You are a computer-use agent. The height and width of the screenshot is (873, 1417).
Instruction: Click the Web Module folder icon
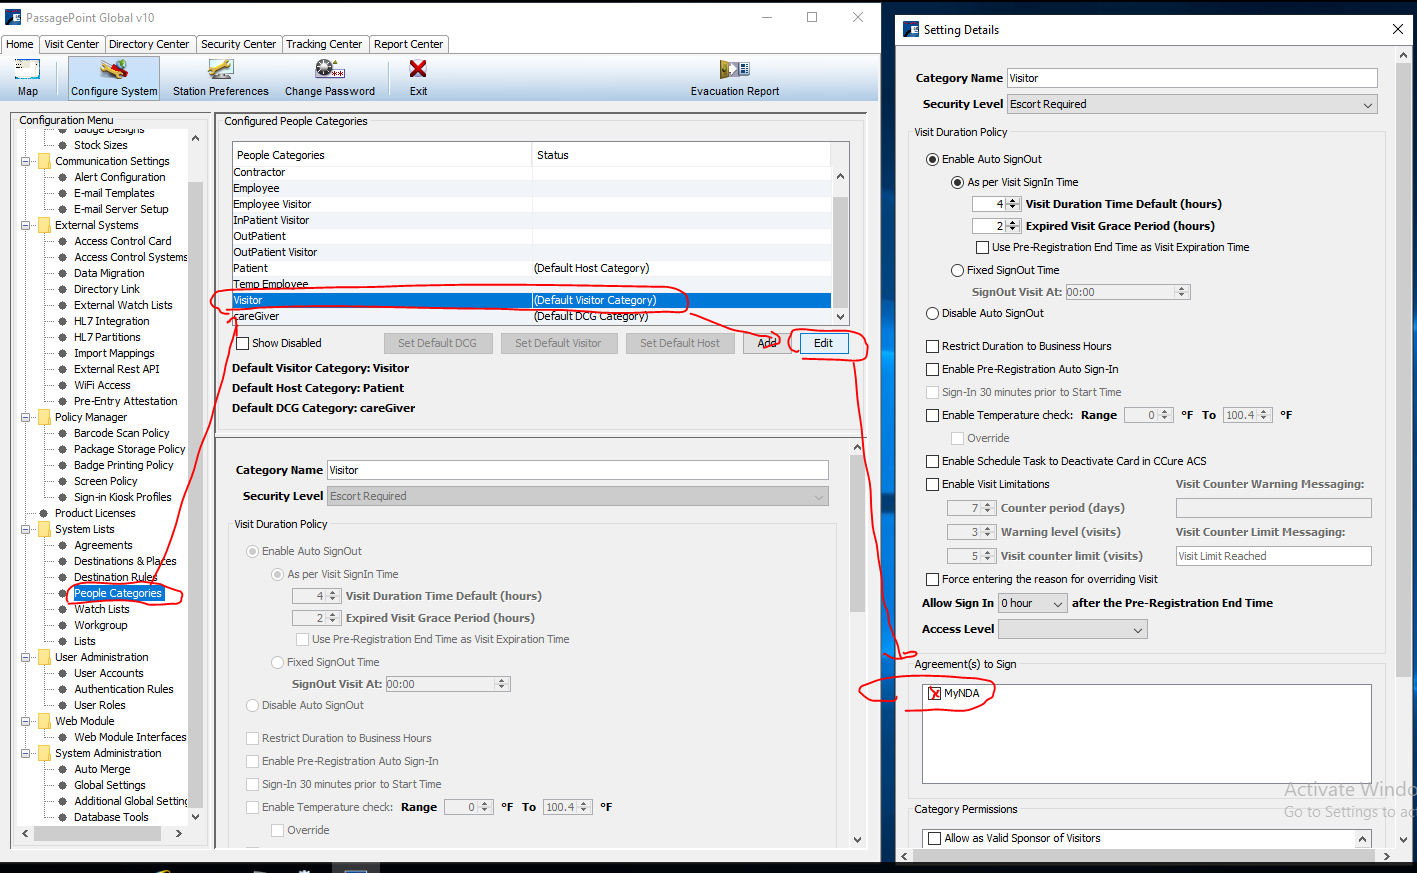(x=45, y=721)
